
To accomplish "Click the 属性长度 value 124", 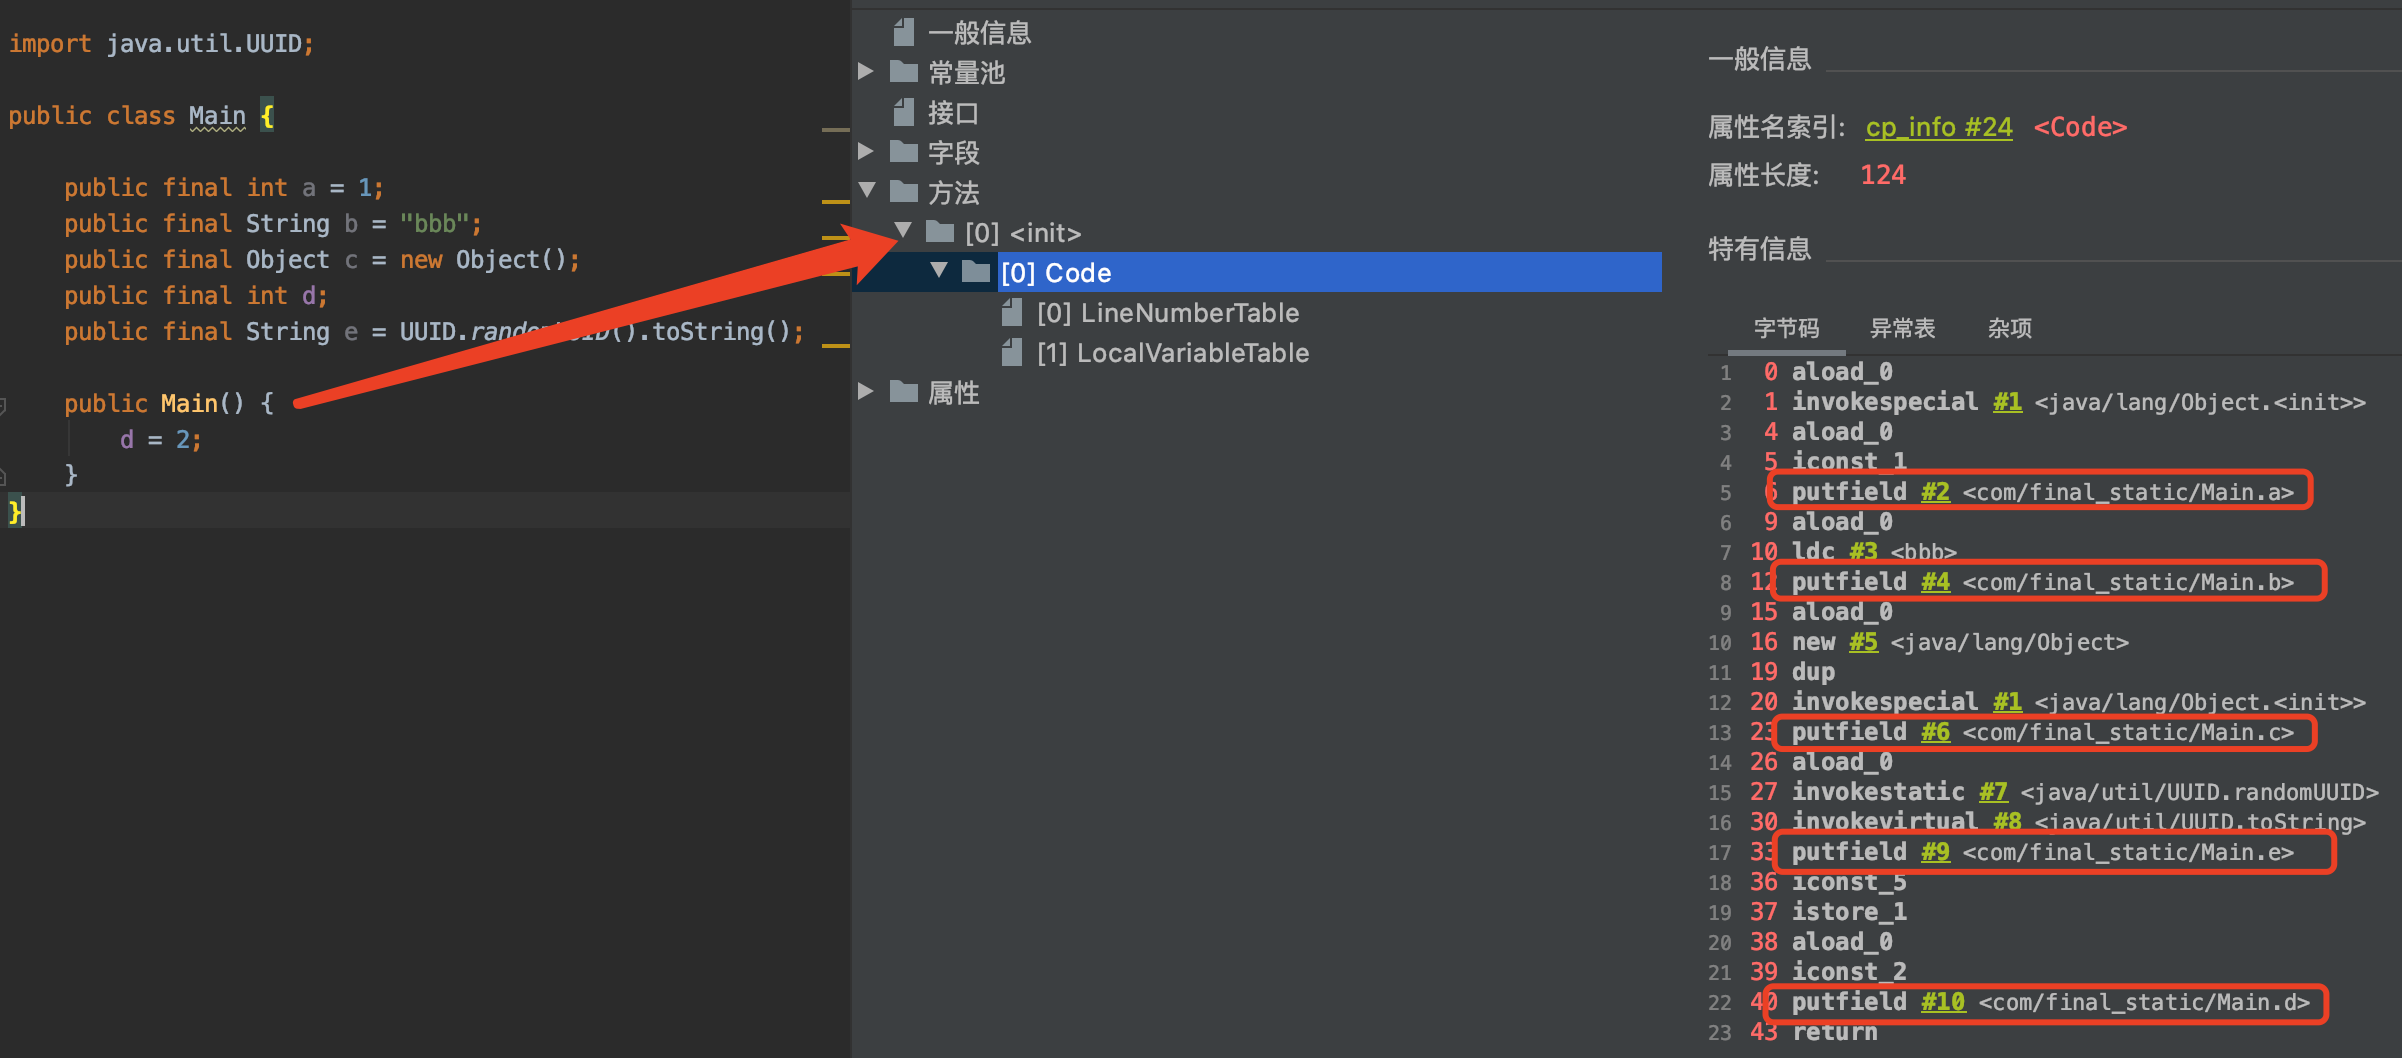I will click(x=1883, y=175).
